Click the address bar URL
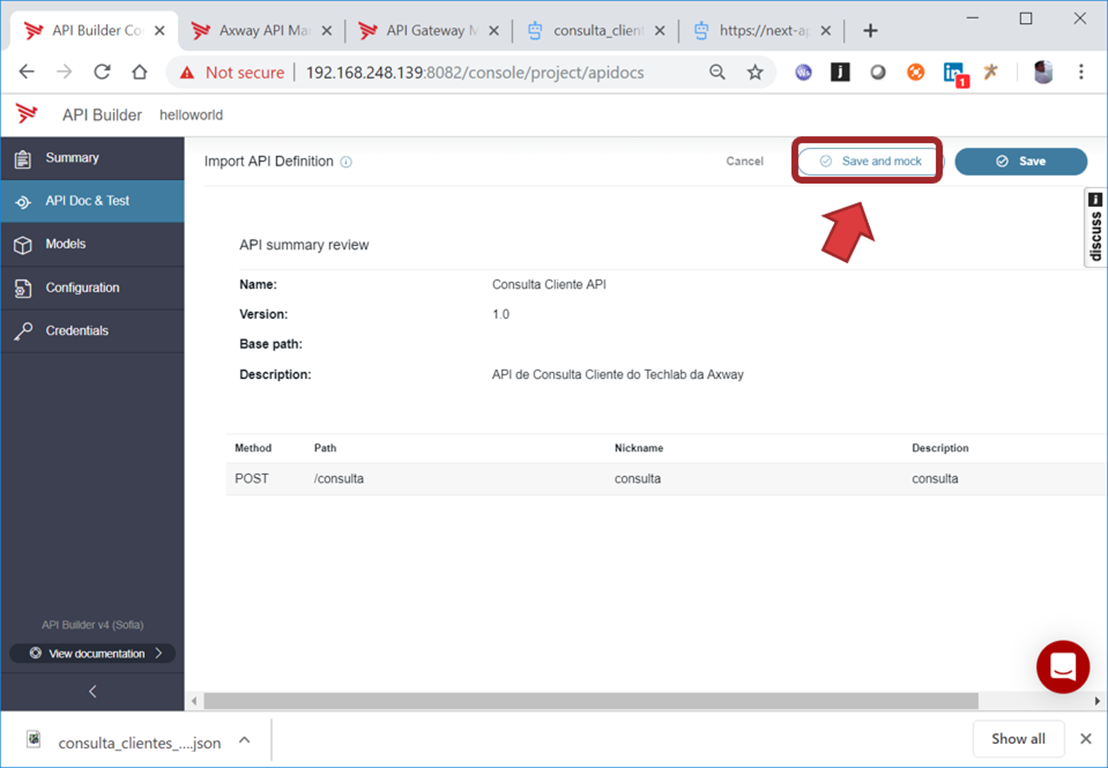The height and width of the screenshot is (768, 1108). pyautogui.click(x=474, y=72)
